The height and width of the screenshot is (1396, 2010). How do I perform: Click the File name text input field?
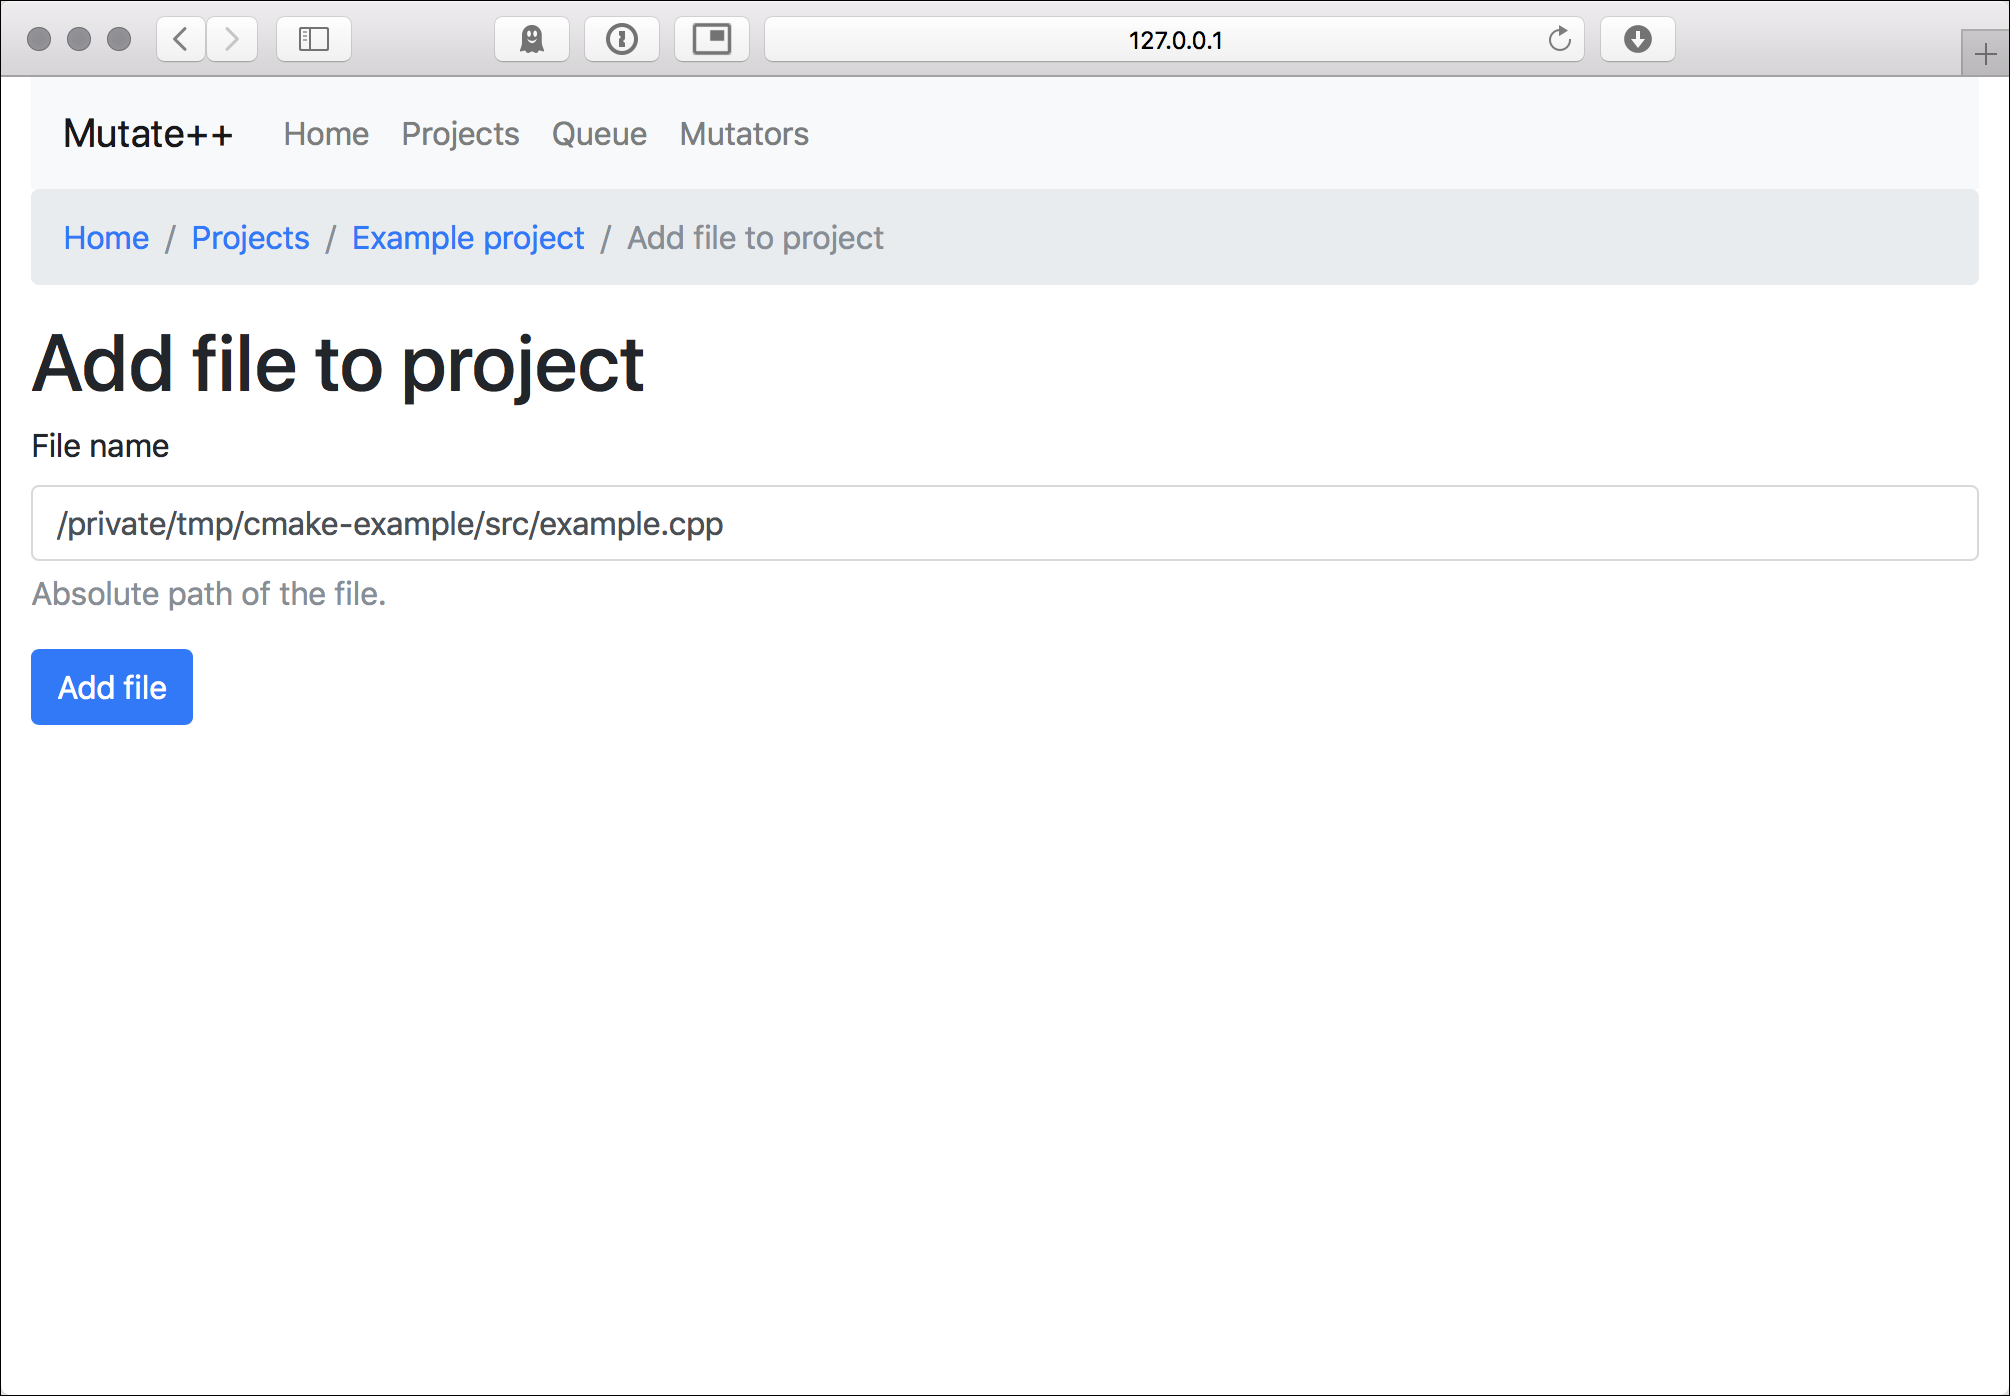pos(1004,523)
